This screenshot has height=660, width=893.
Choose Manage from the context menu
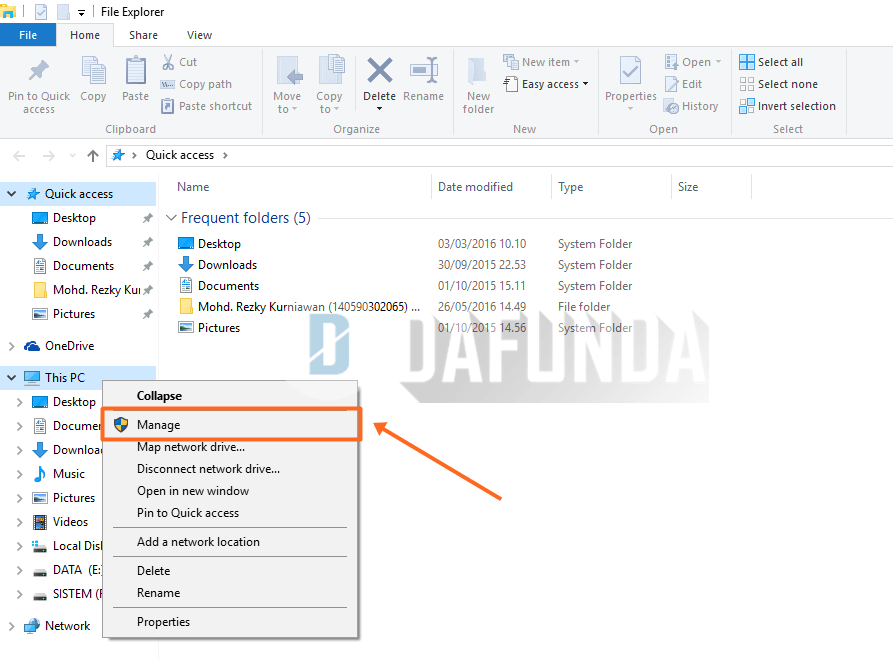(x=159, y=425)
